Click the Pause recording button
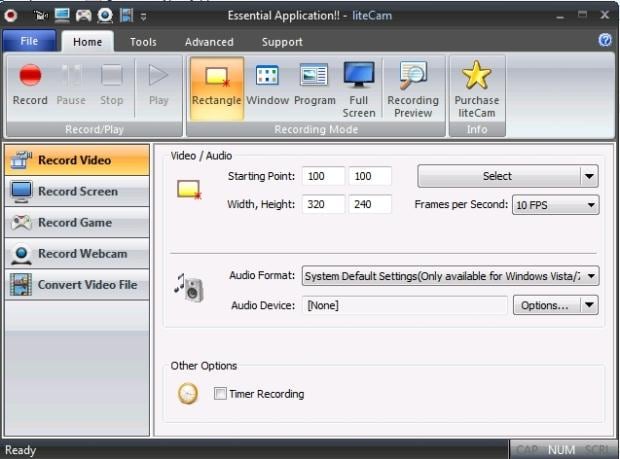The height and width of the screenshot is (459, 620). click(71, 85)
